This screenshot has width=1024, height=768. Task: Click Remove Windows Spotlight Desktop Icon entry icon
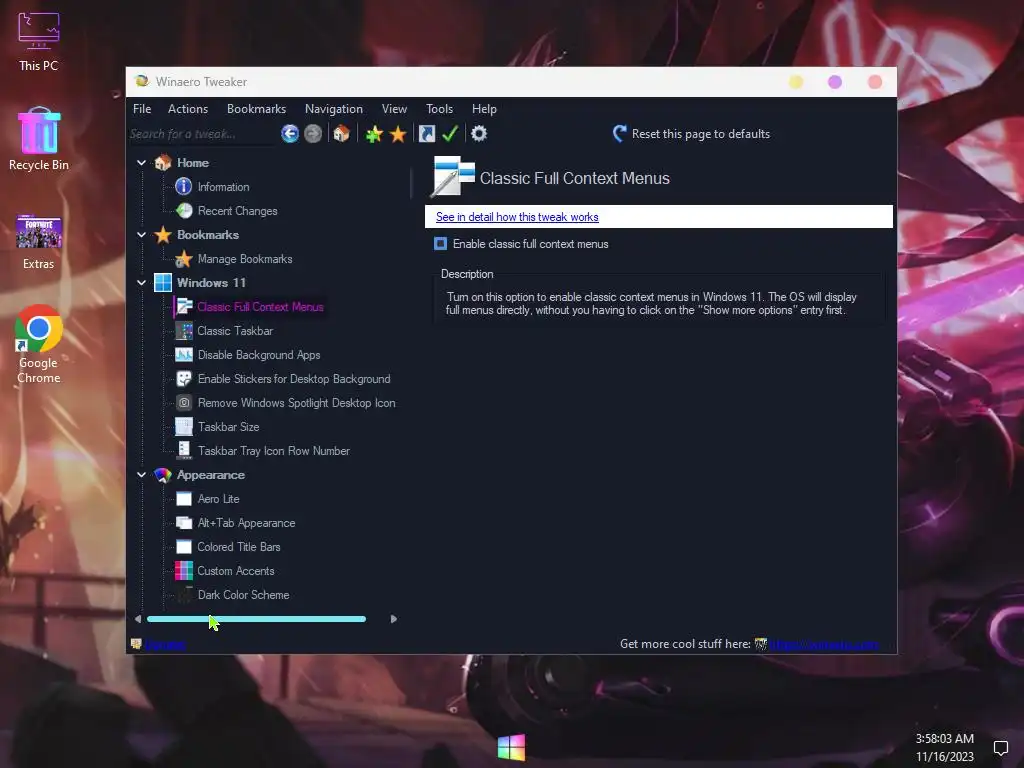[184, 403]
